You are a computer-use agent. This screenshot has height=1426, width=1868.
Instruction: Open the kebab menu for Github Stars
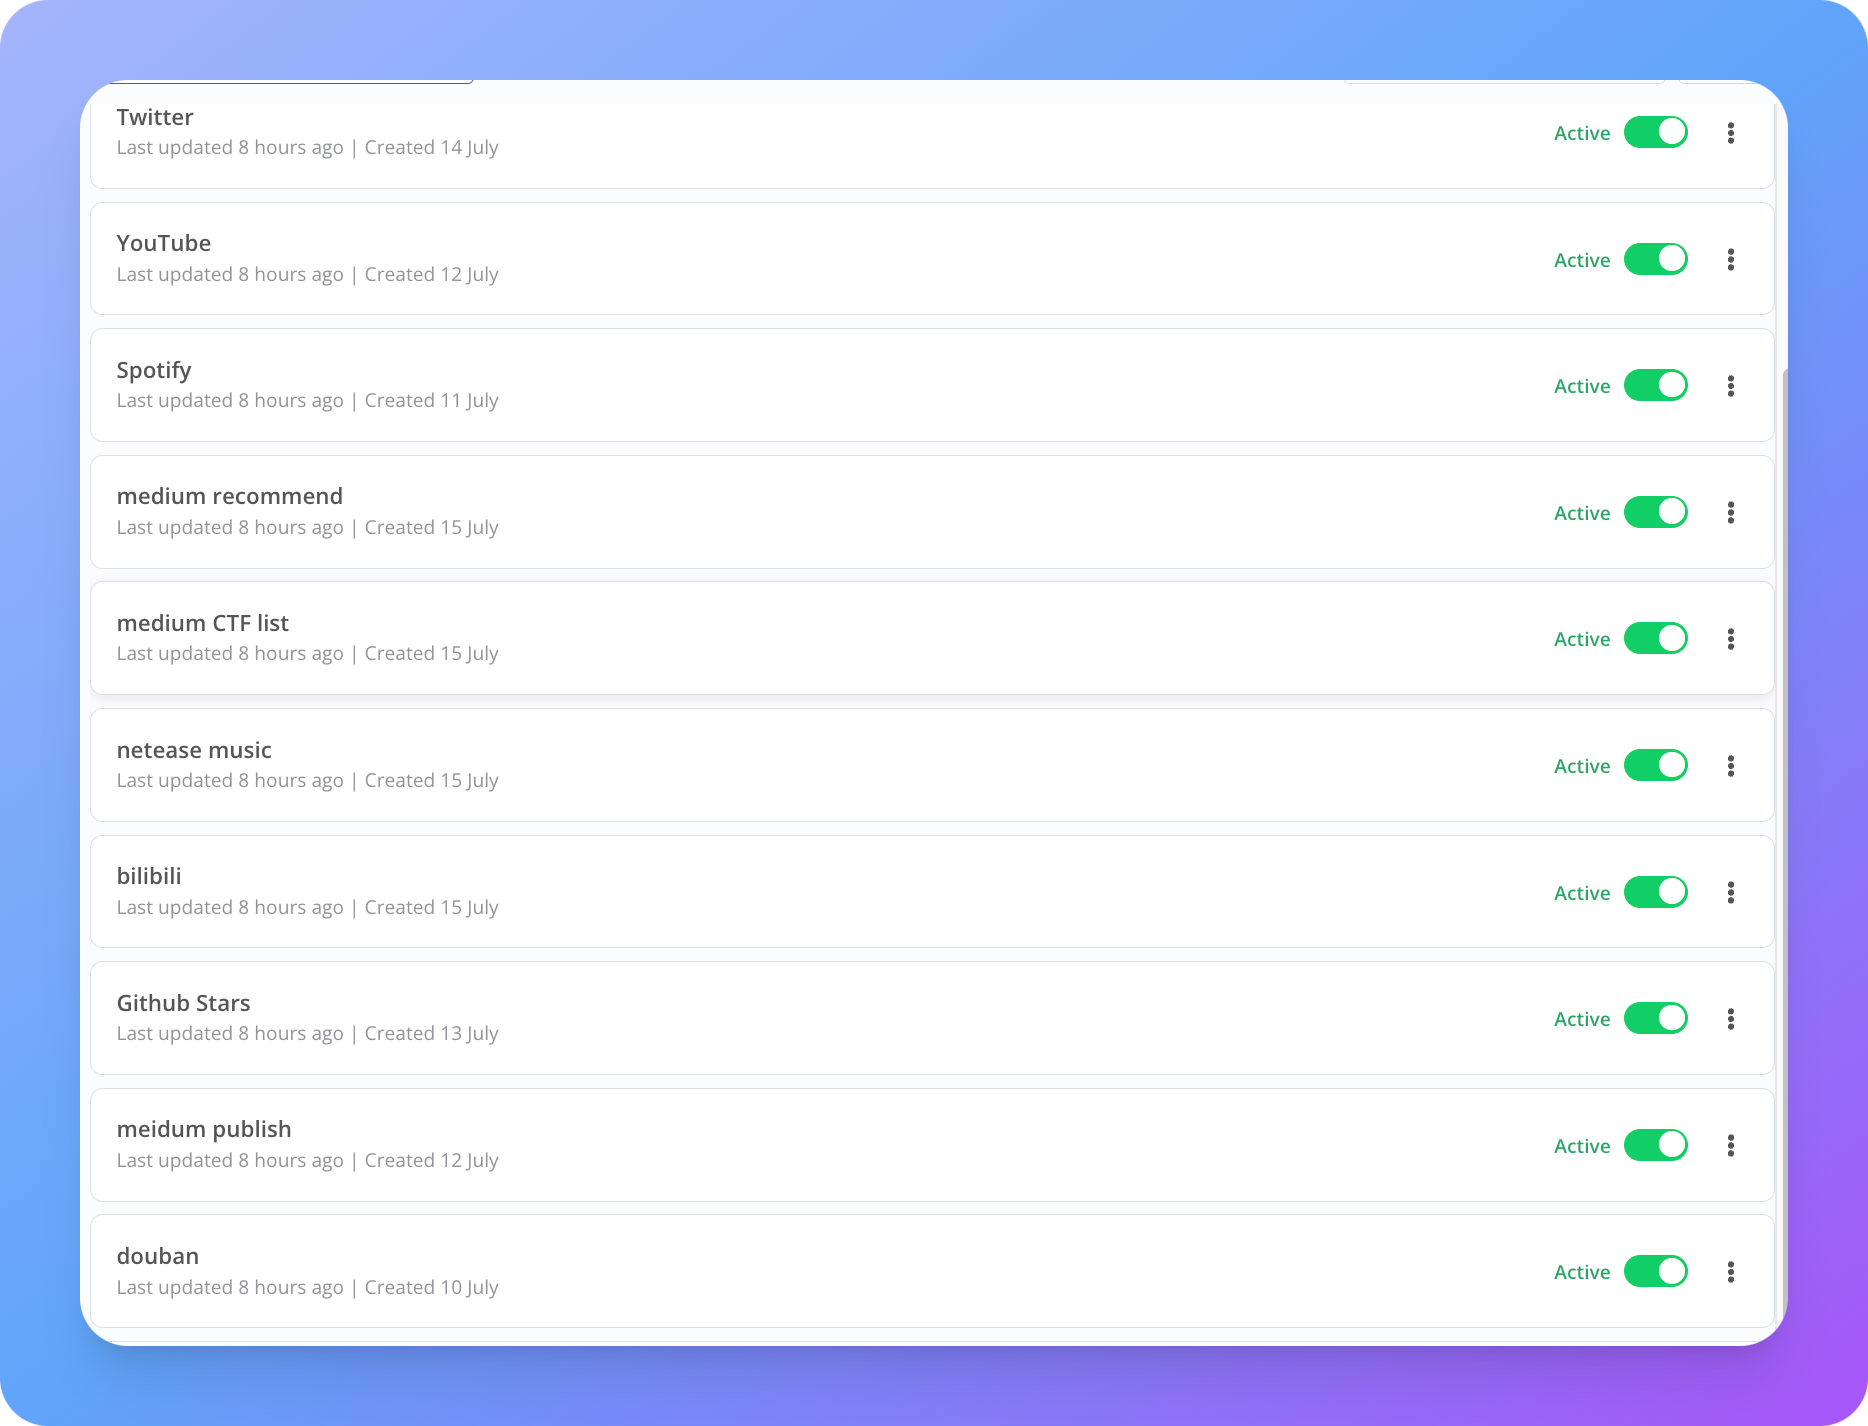pyautogui.click(x=1730, y=1019)
